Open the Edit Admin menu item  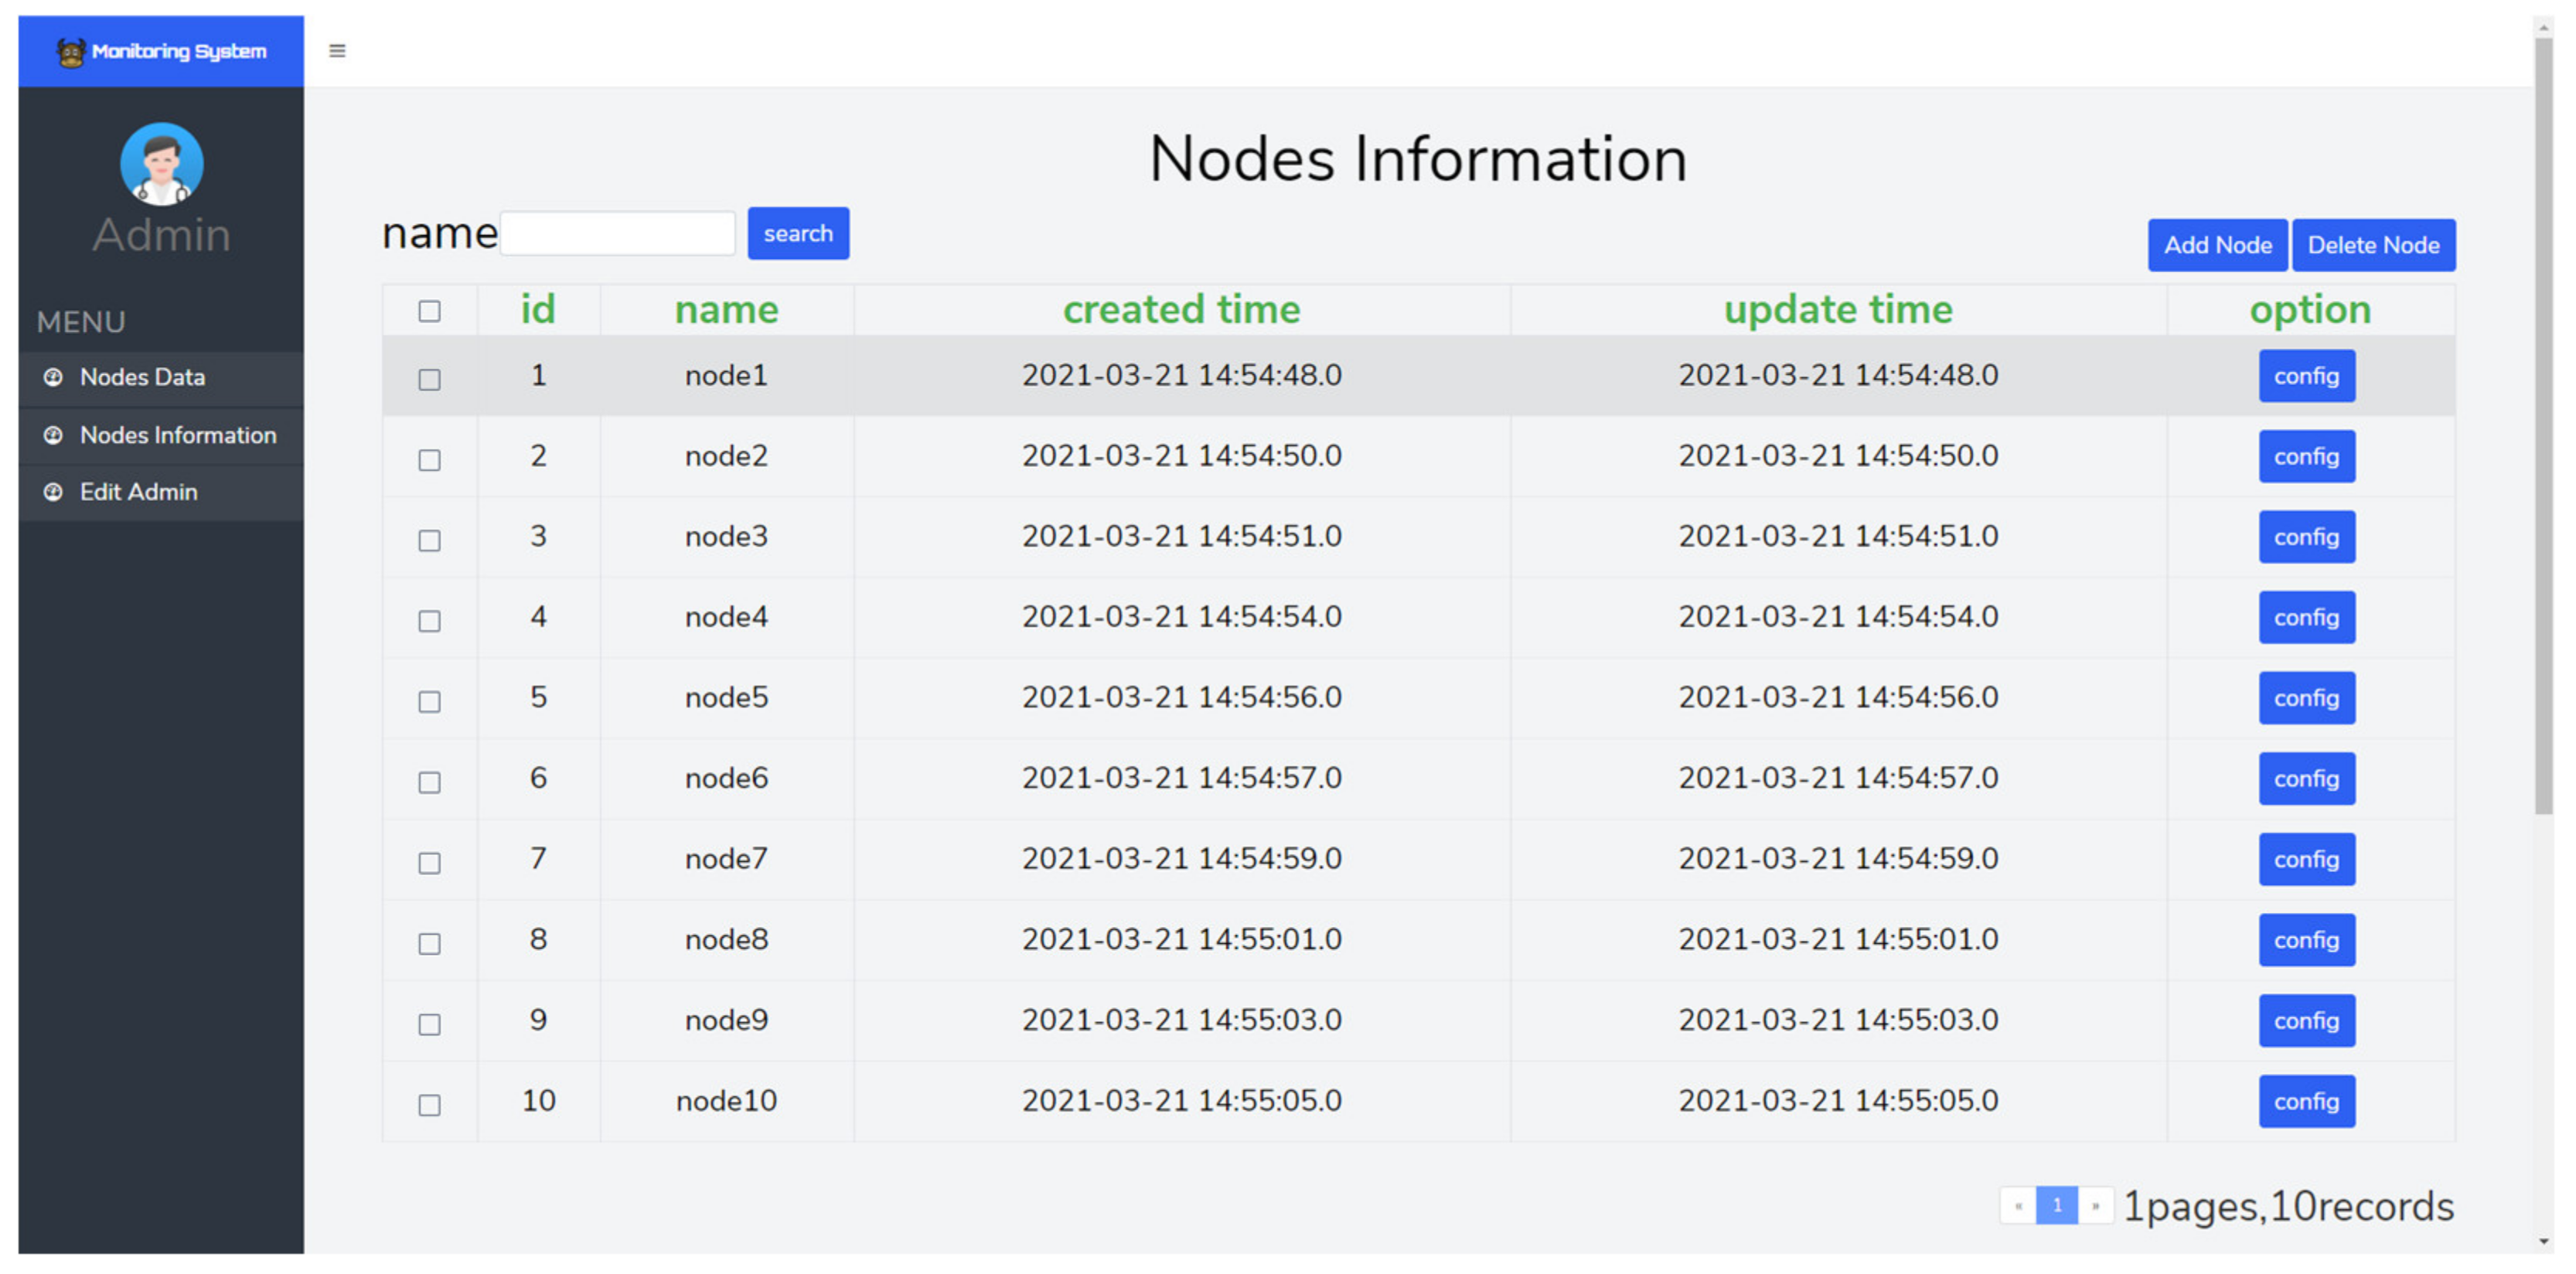tap(139, 492)
